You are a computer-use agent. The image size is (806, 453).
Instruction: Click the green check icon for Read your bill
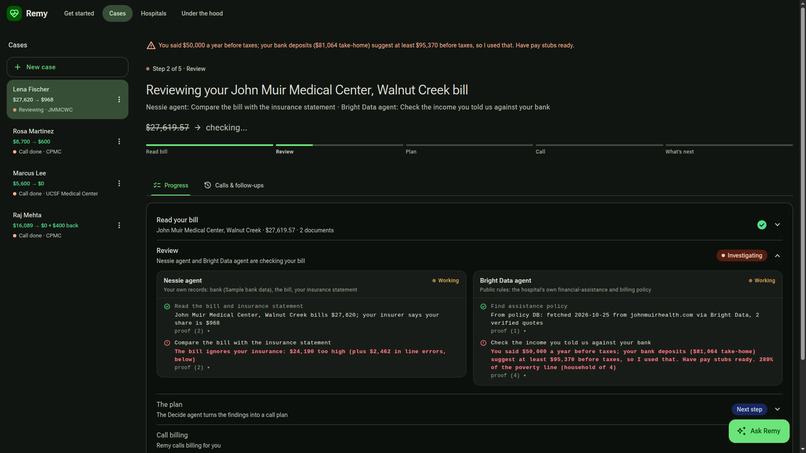[762, 225]
